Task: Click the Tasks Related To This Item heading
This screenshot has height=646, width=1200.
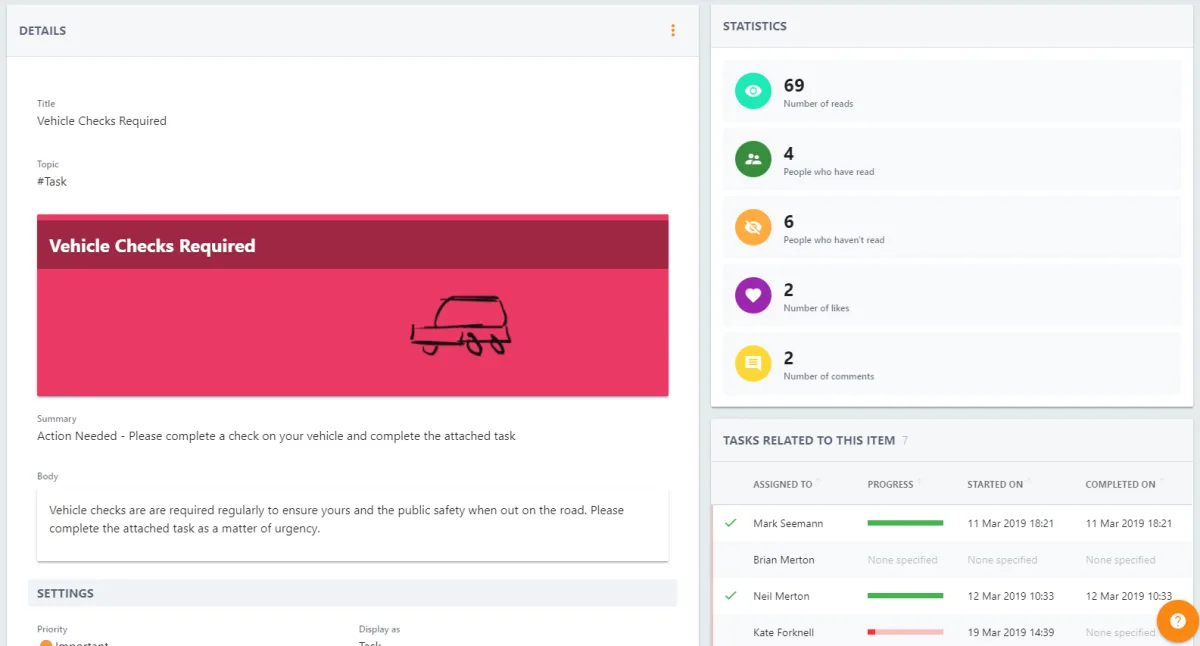Action: [809, 440]
